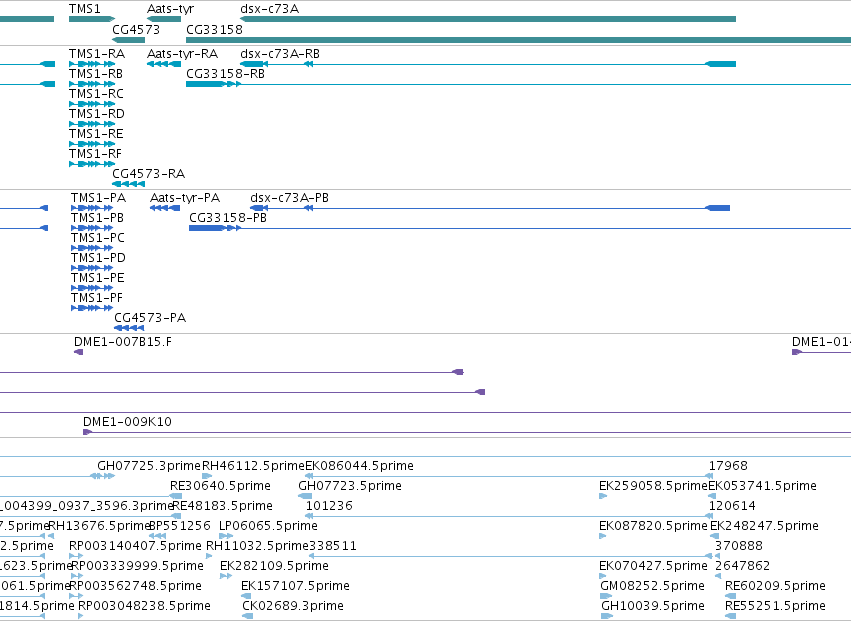
Task: Click the EK259058.5prime EST label
Action: coord(653,486)
